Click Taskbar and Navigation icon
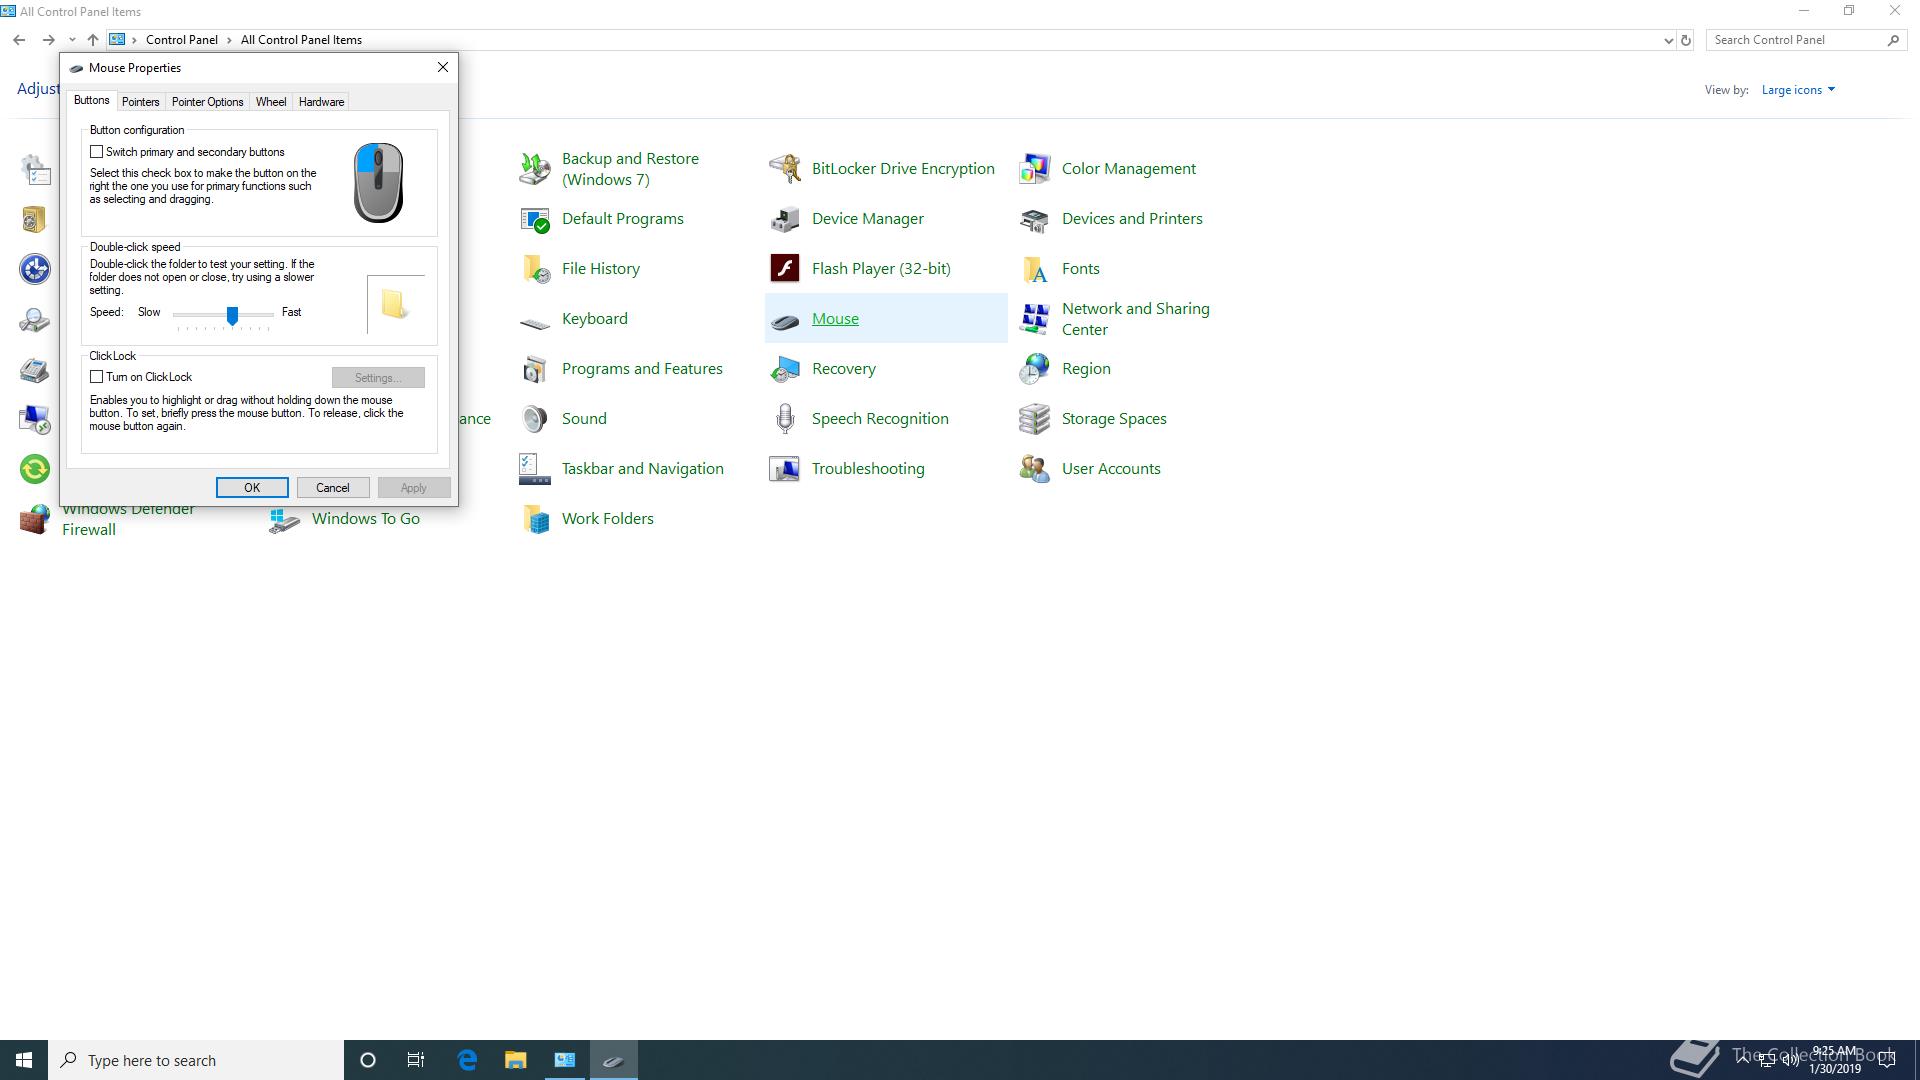This screenshot has width=1920, height=1080. coord(535,469)
